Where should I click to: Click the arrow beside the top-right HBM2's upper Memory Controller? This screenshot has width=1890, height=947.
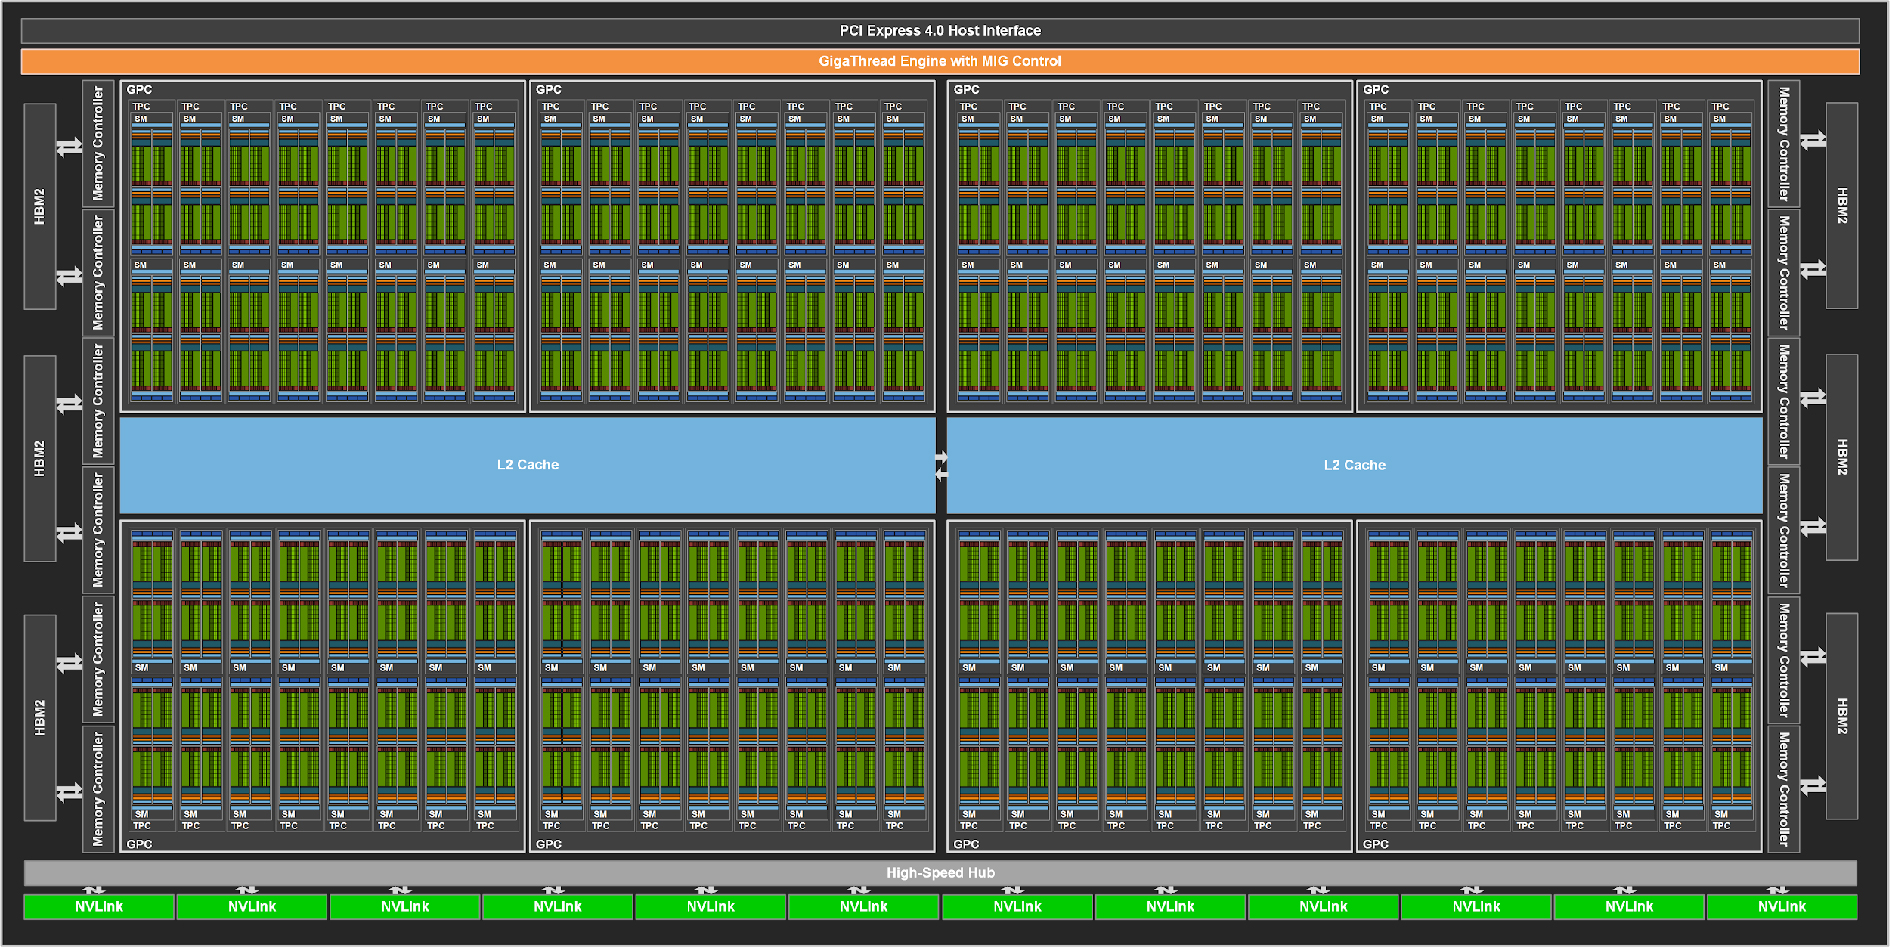[x=1813, y=141]
